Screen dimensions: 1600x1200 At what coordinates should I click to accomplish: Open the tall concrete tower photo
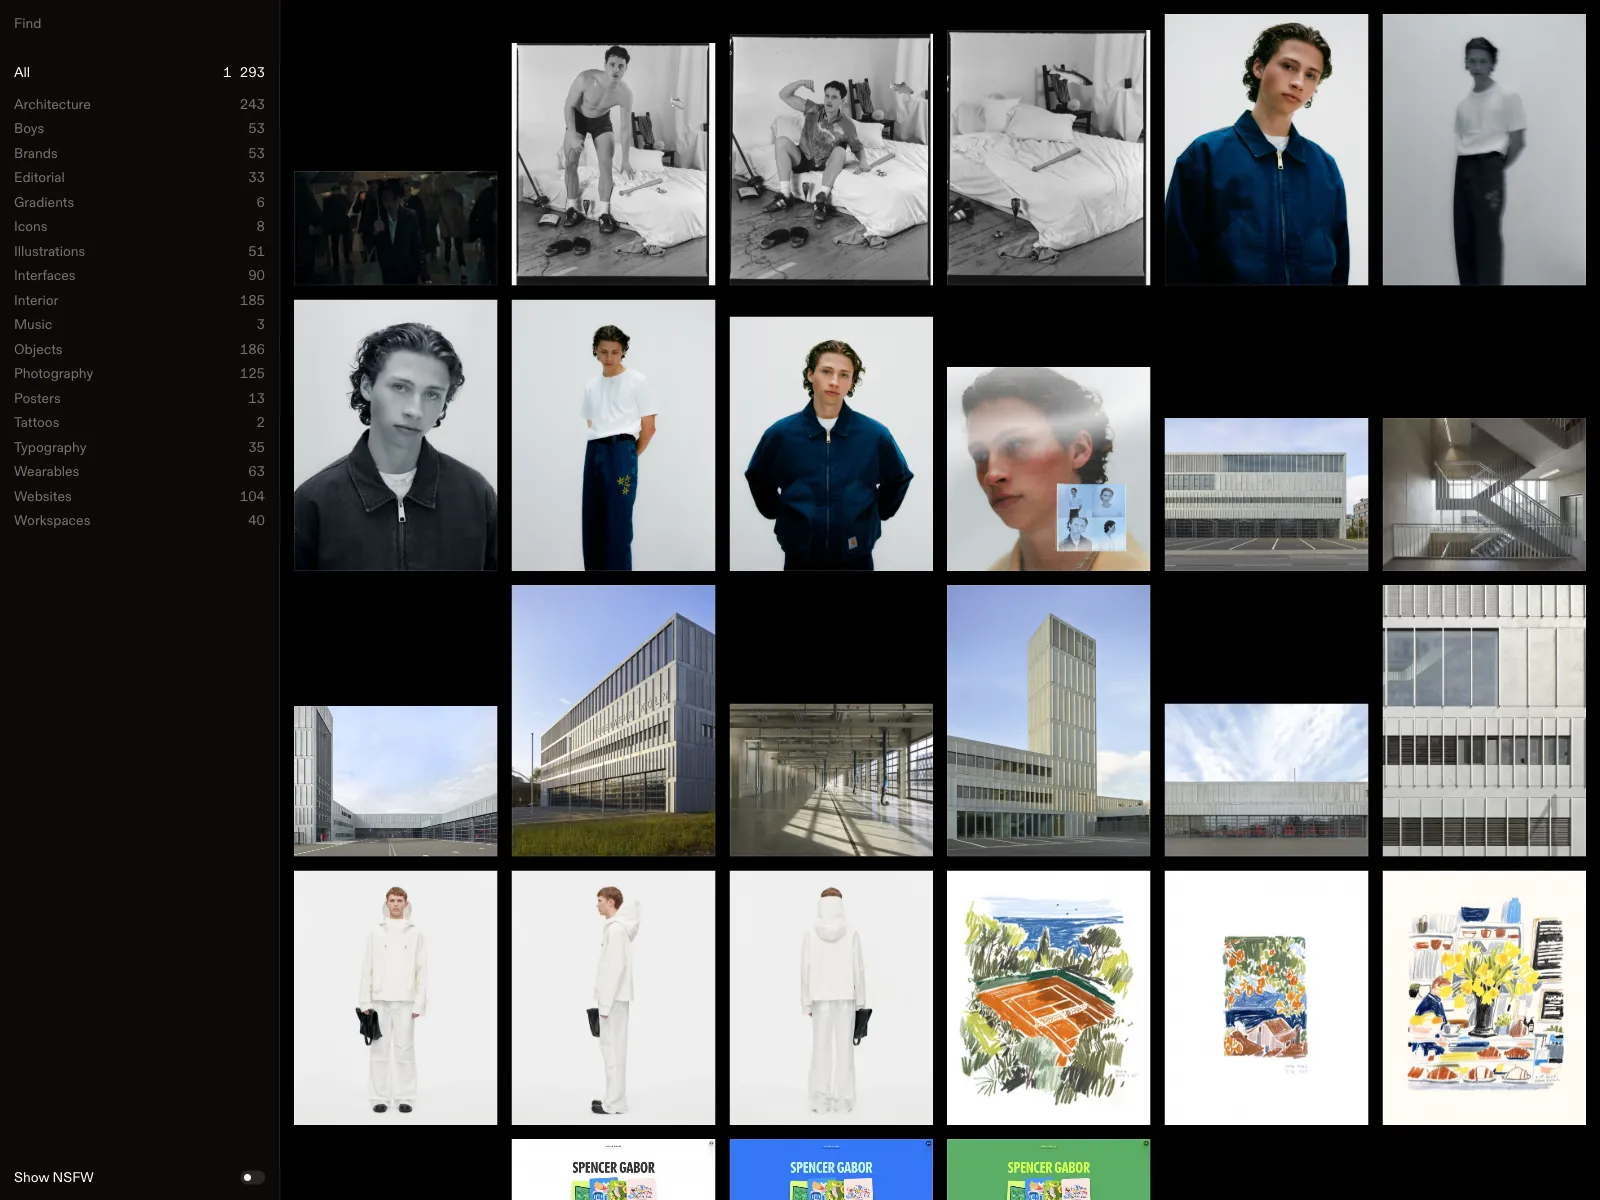tap(1048, 720)
